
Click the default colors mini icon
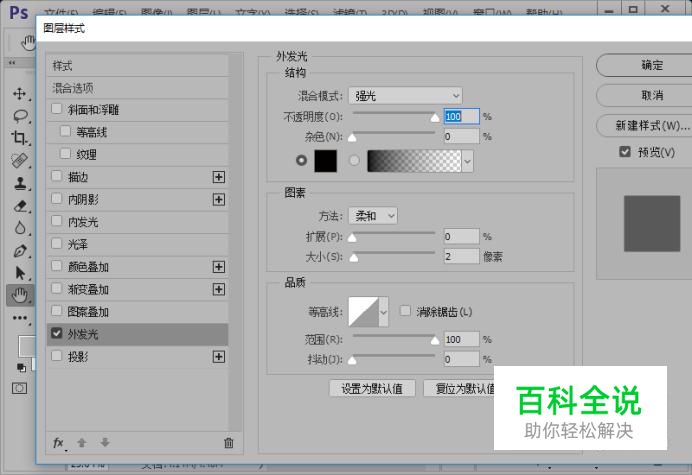point(21,367)
